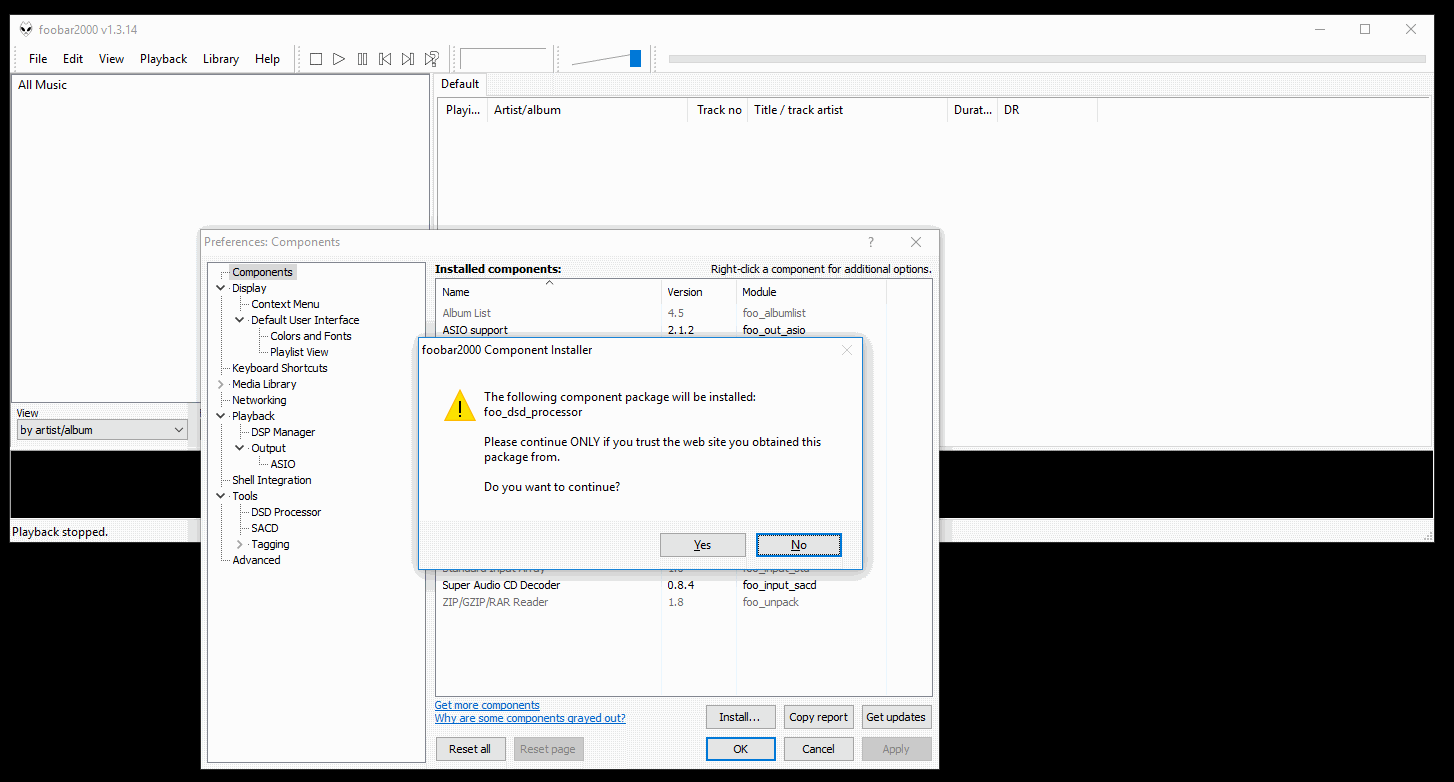The height and width of the screenshot is (782, 1454).
Task: Open the File menu
Action: pyautogui.click(x=38, y=59)
